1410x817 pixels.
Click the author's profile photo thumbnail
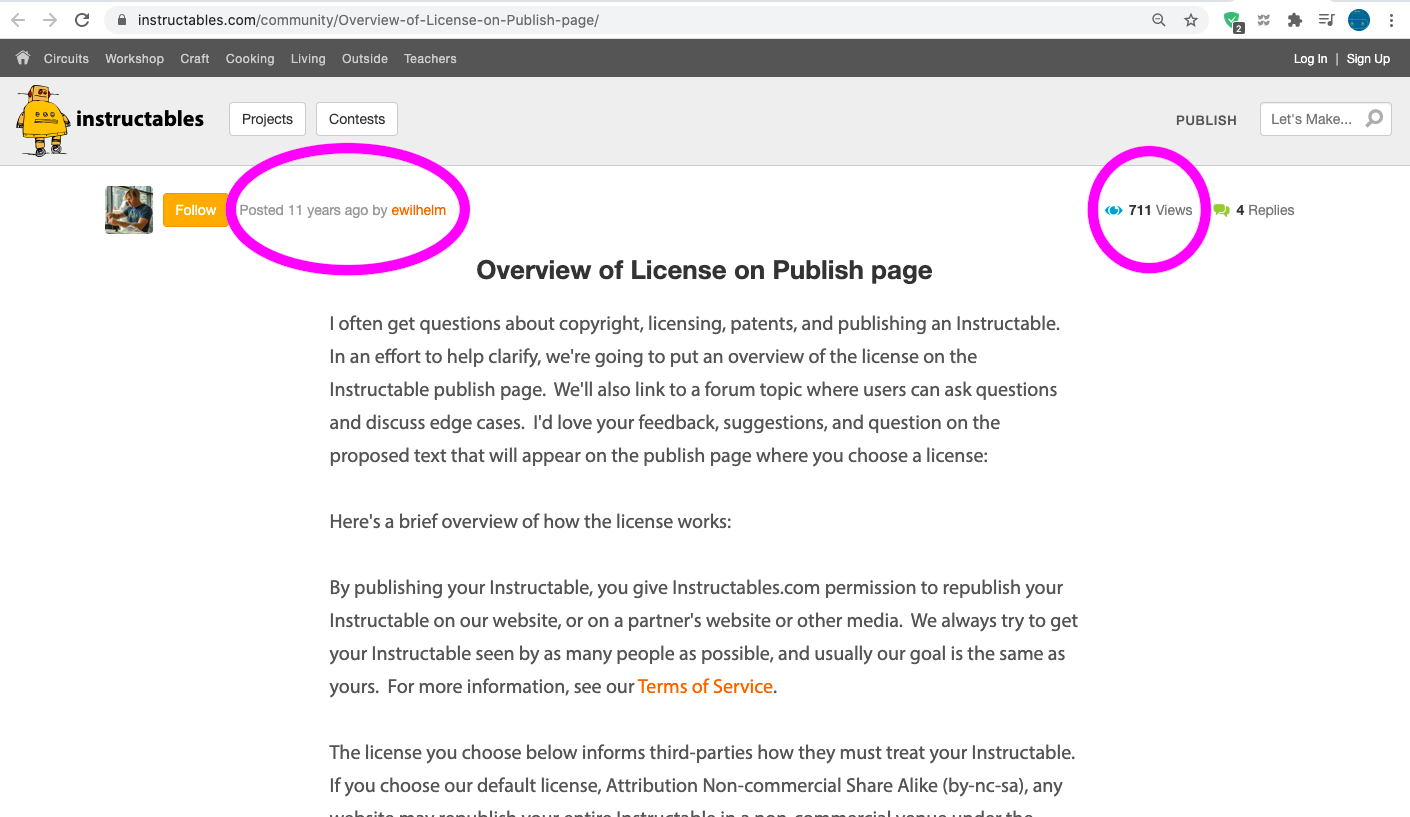click(129, 210)
